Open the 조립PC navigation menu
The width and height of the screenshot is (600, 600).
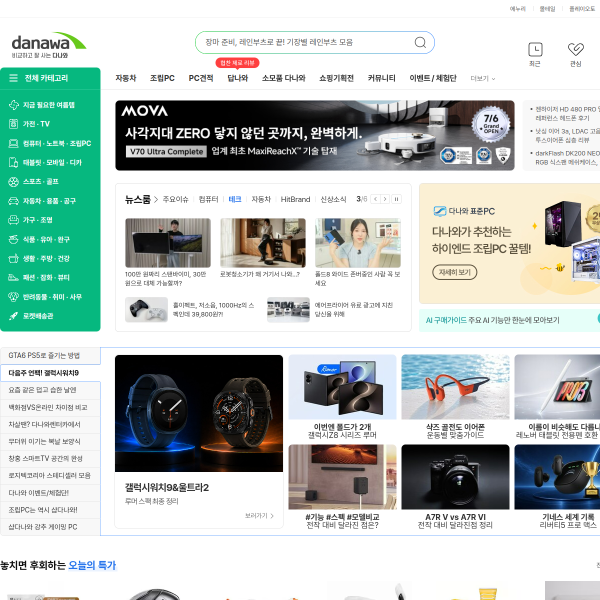tap(162, 78)
